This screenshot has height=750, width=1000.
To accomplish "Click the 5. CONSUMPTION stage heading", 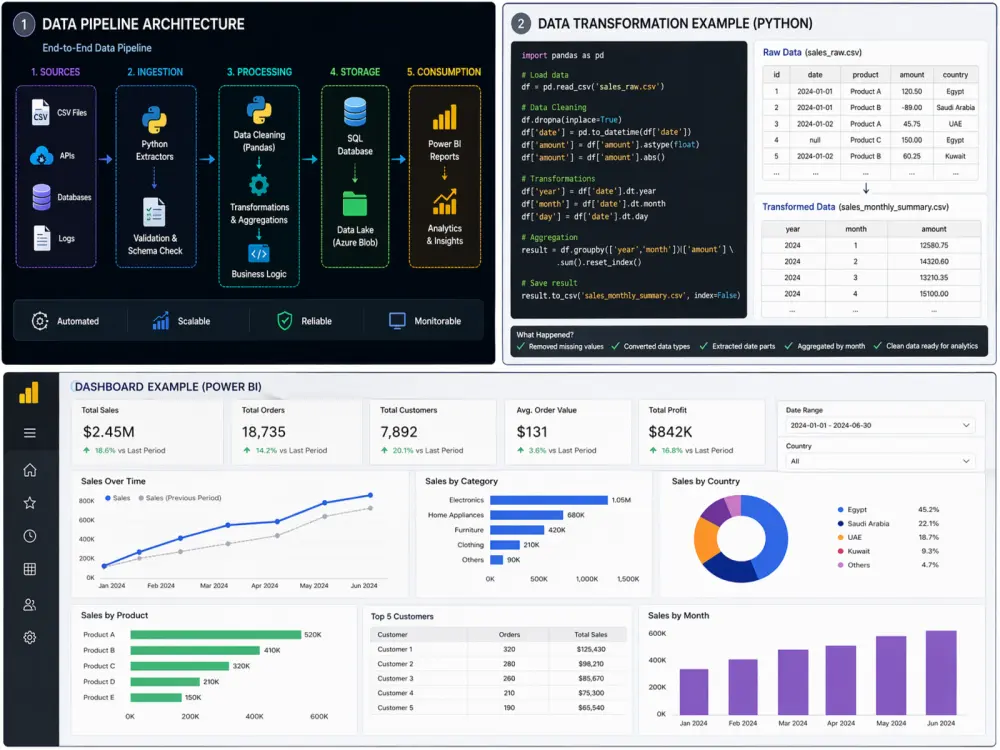I will click(x=444, y=72).
